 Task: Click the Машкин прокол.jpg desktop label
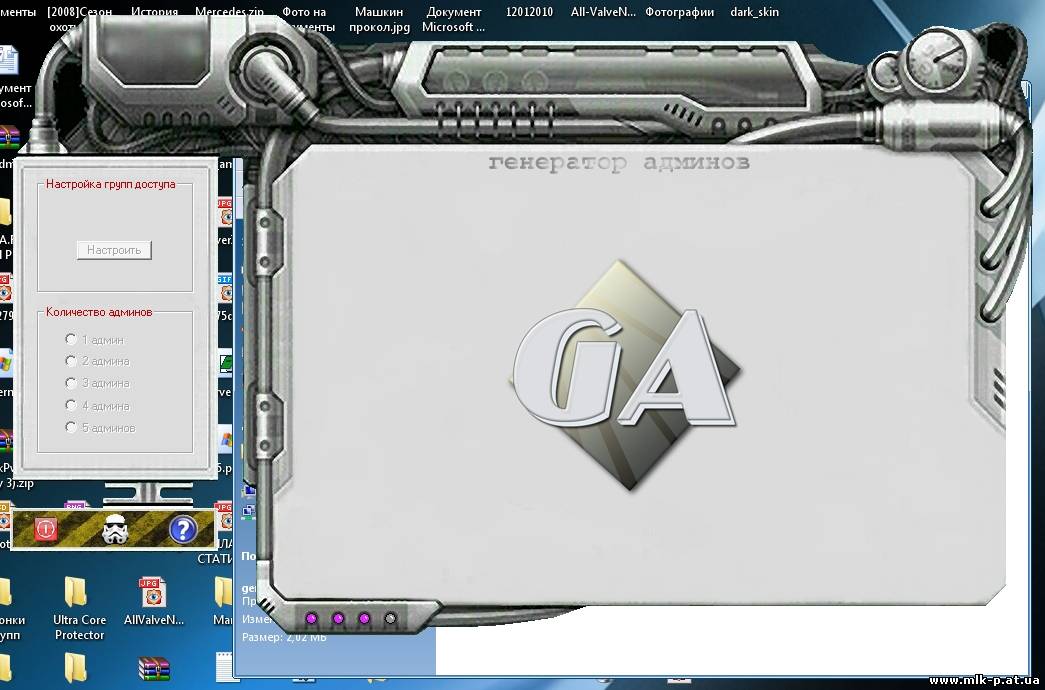point(379,19)
